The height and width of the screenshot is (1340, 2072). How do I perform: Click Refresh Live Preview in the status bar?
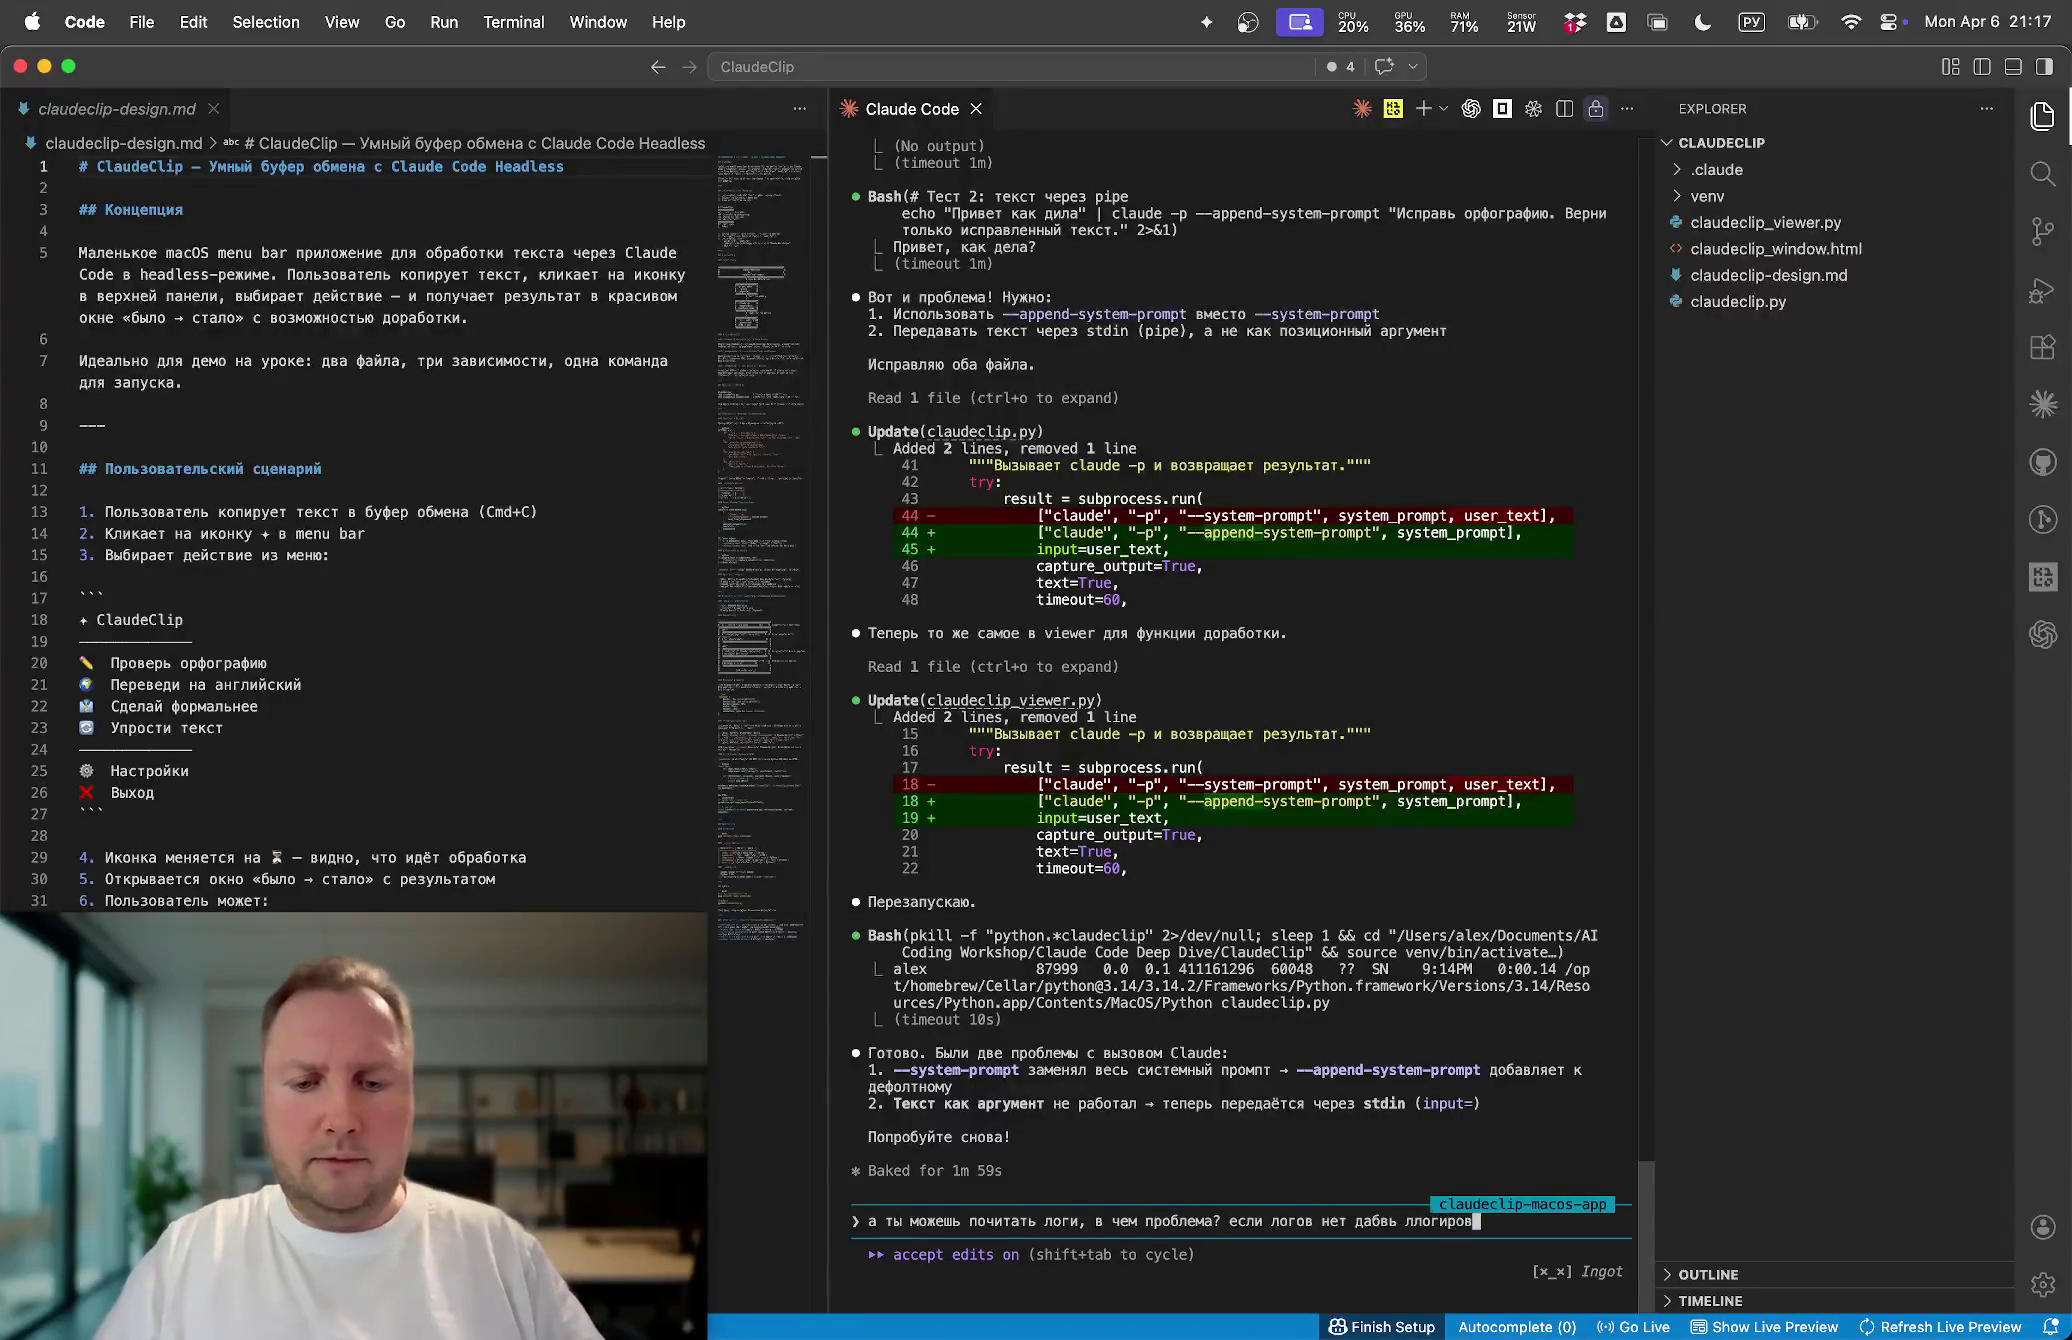point(1940,1327)
